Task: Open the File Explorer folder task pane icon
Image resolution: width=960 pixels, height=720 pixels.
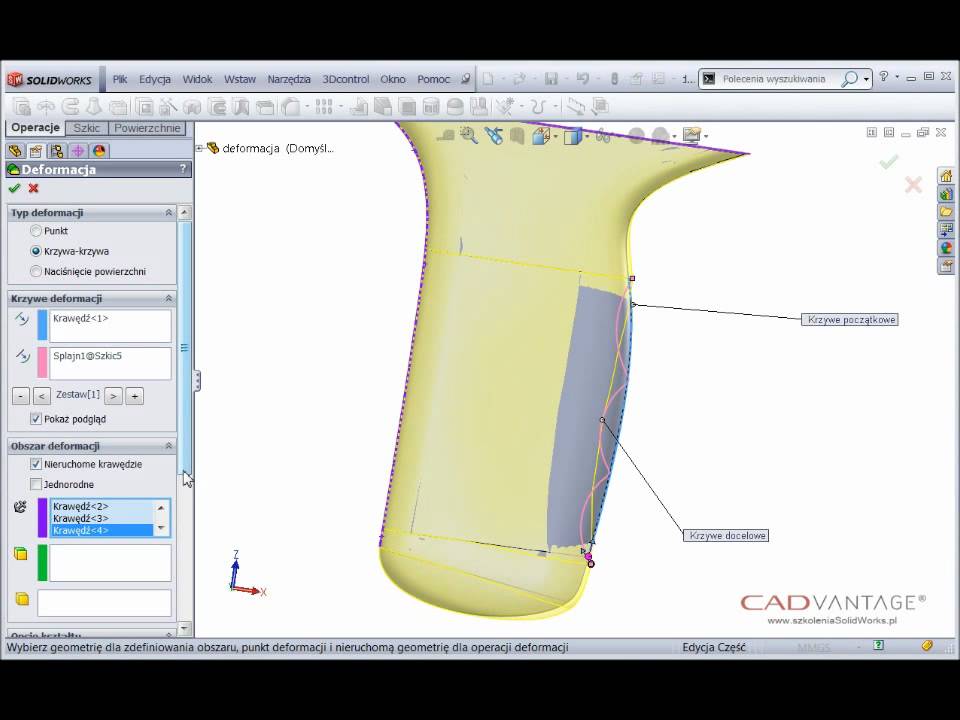Action: click(x=946, y=212)
